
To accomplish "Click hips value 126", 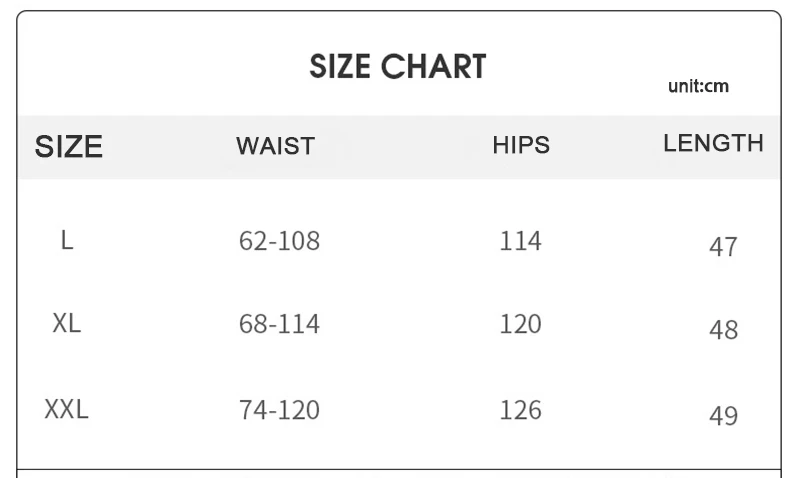I will (520, 410).
